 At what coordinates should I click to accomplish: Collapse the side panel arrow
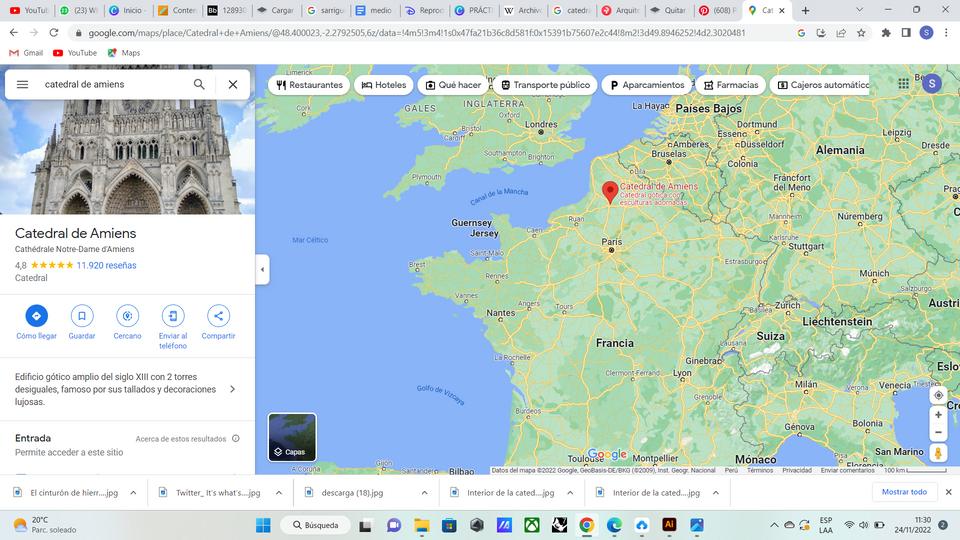(x=263, y=269)
